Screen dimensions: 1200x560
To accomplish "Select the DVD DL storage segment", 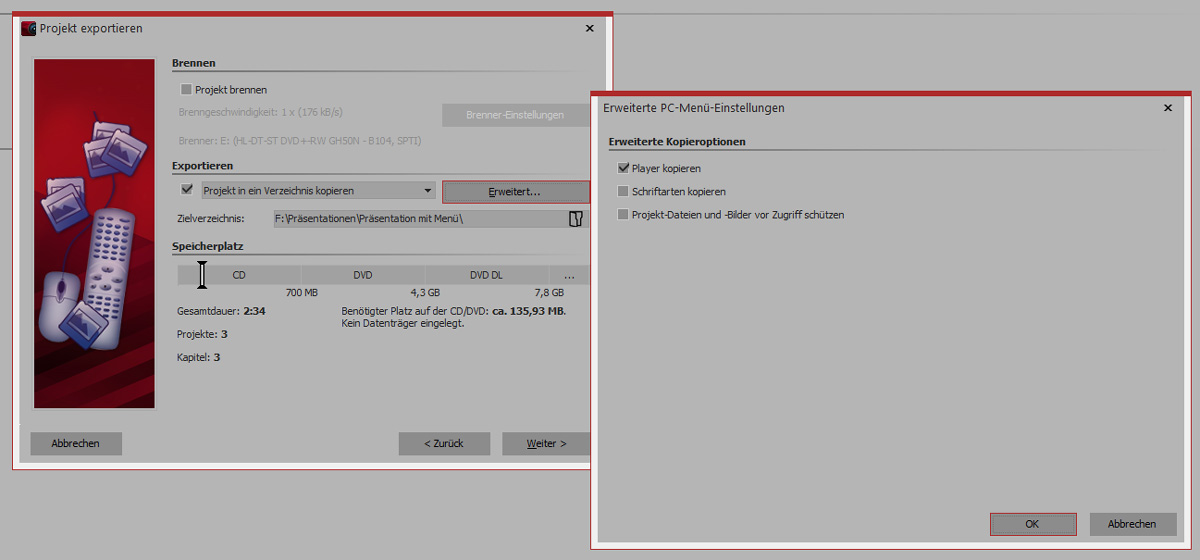I will point(486,275).
